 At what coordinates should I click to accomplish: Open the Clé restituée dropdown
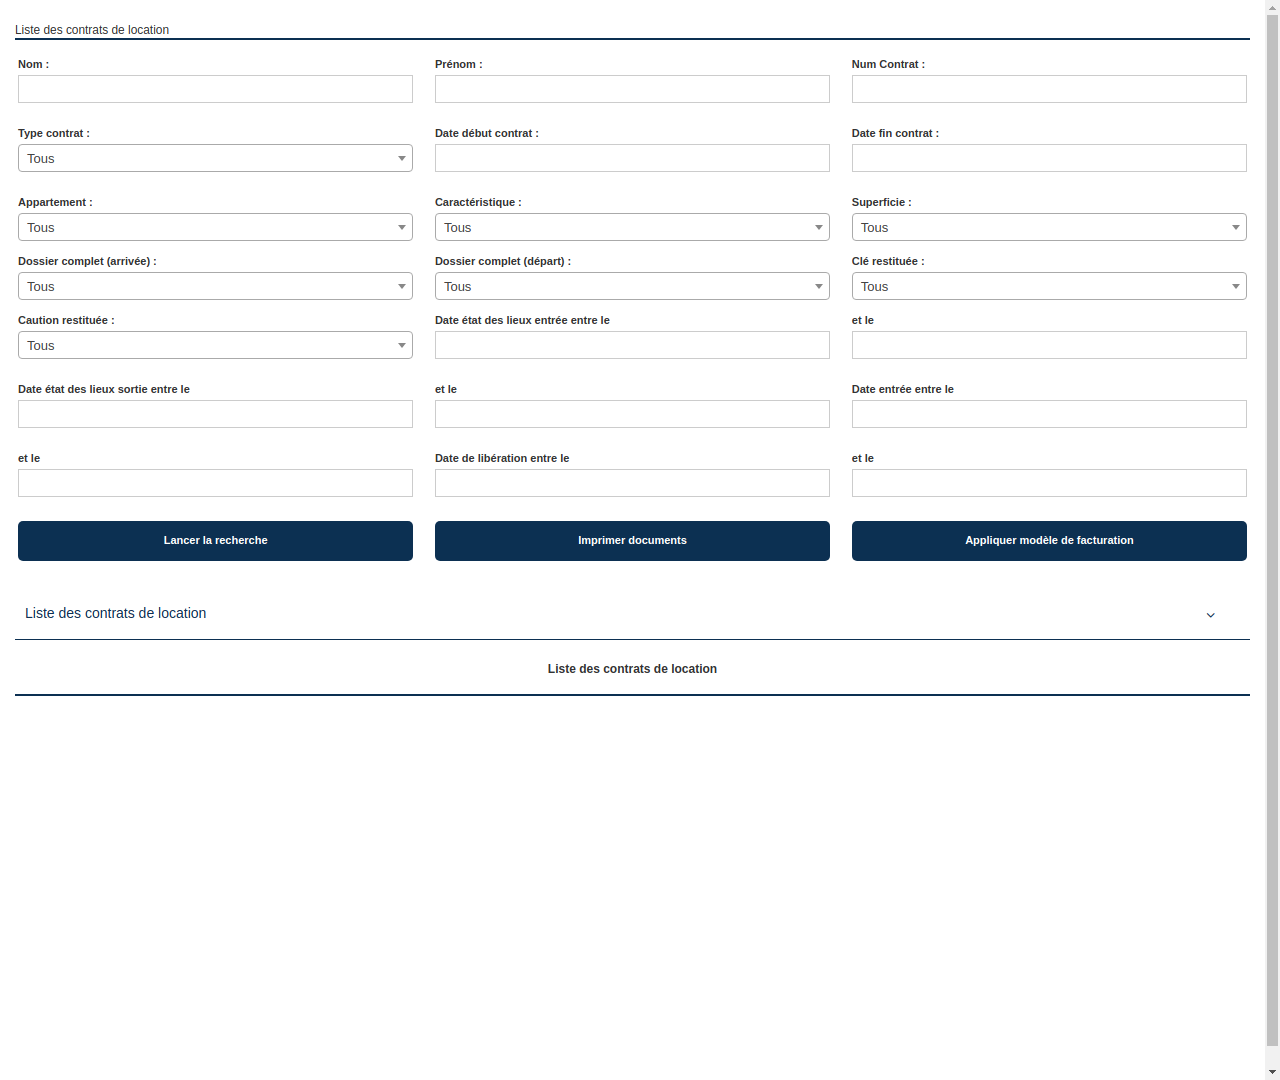1048,286
